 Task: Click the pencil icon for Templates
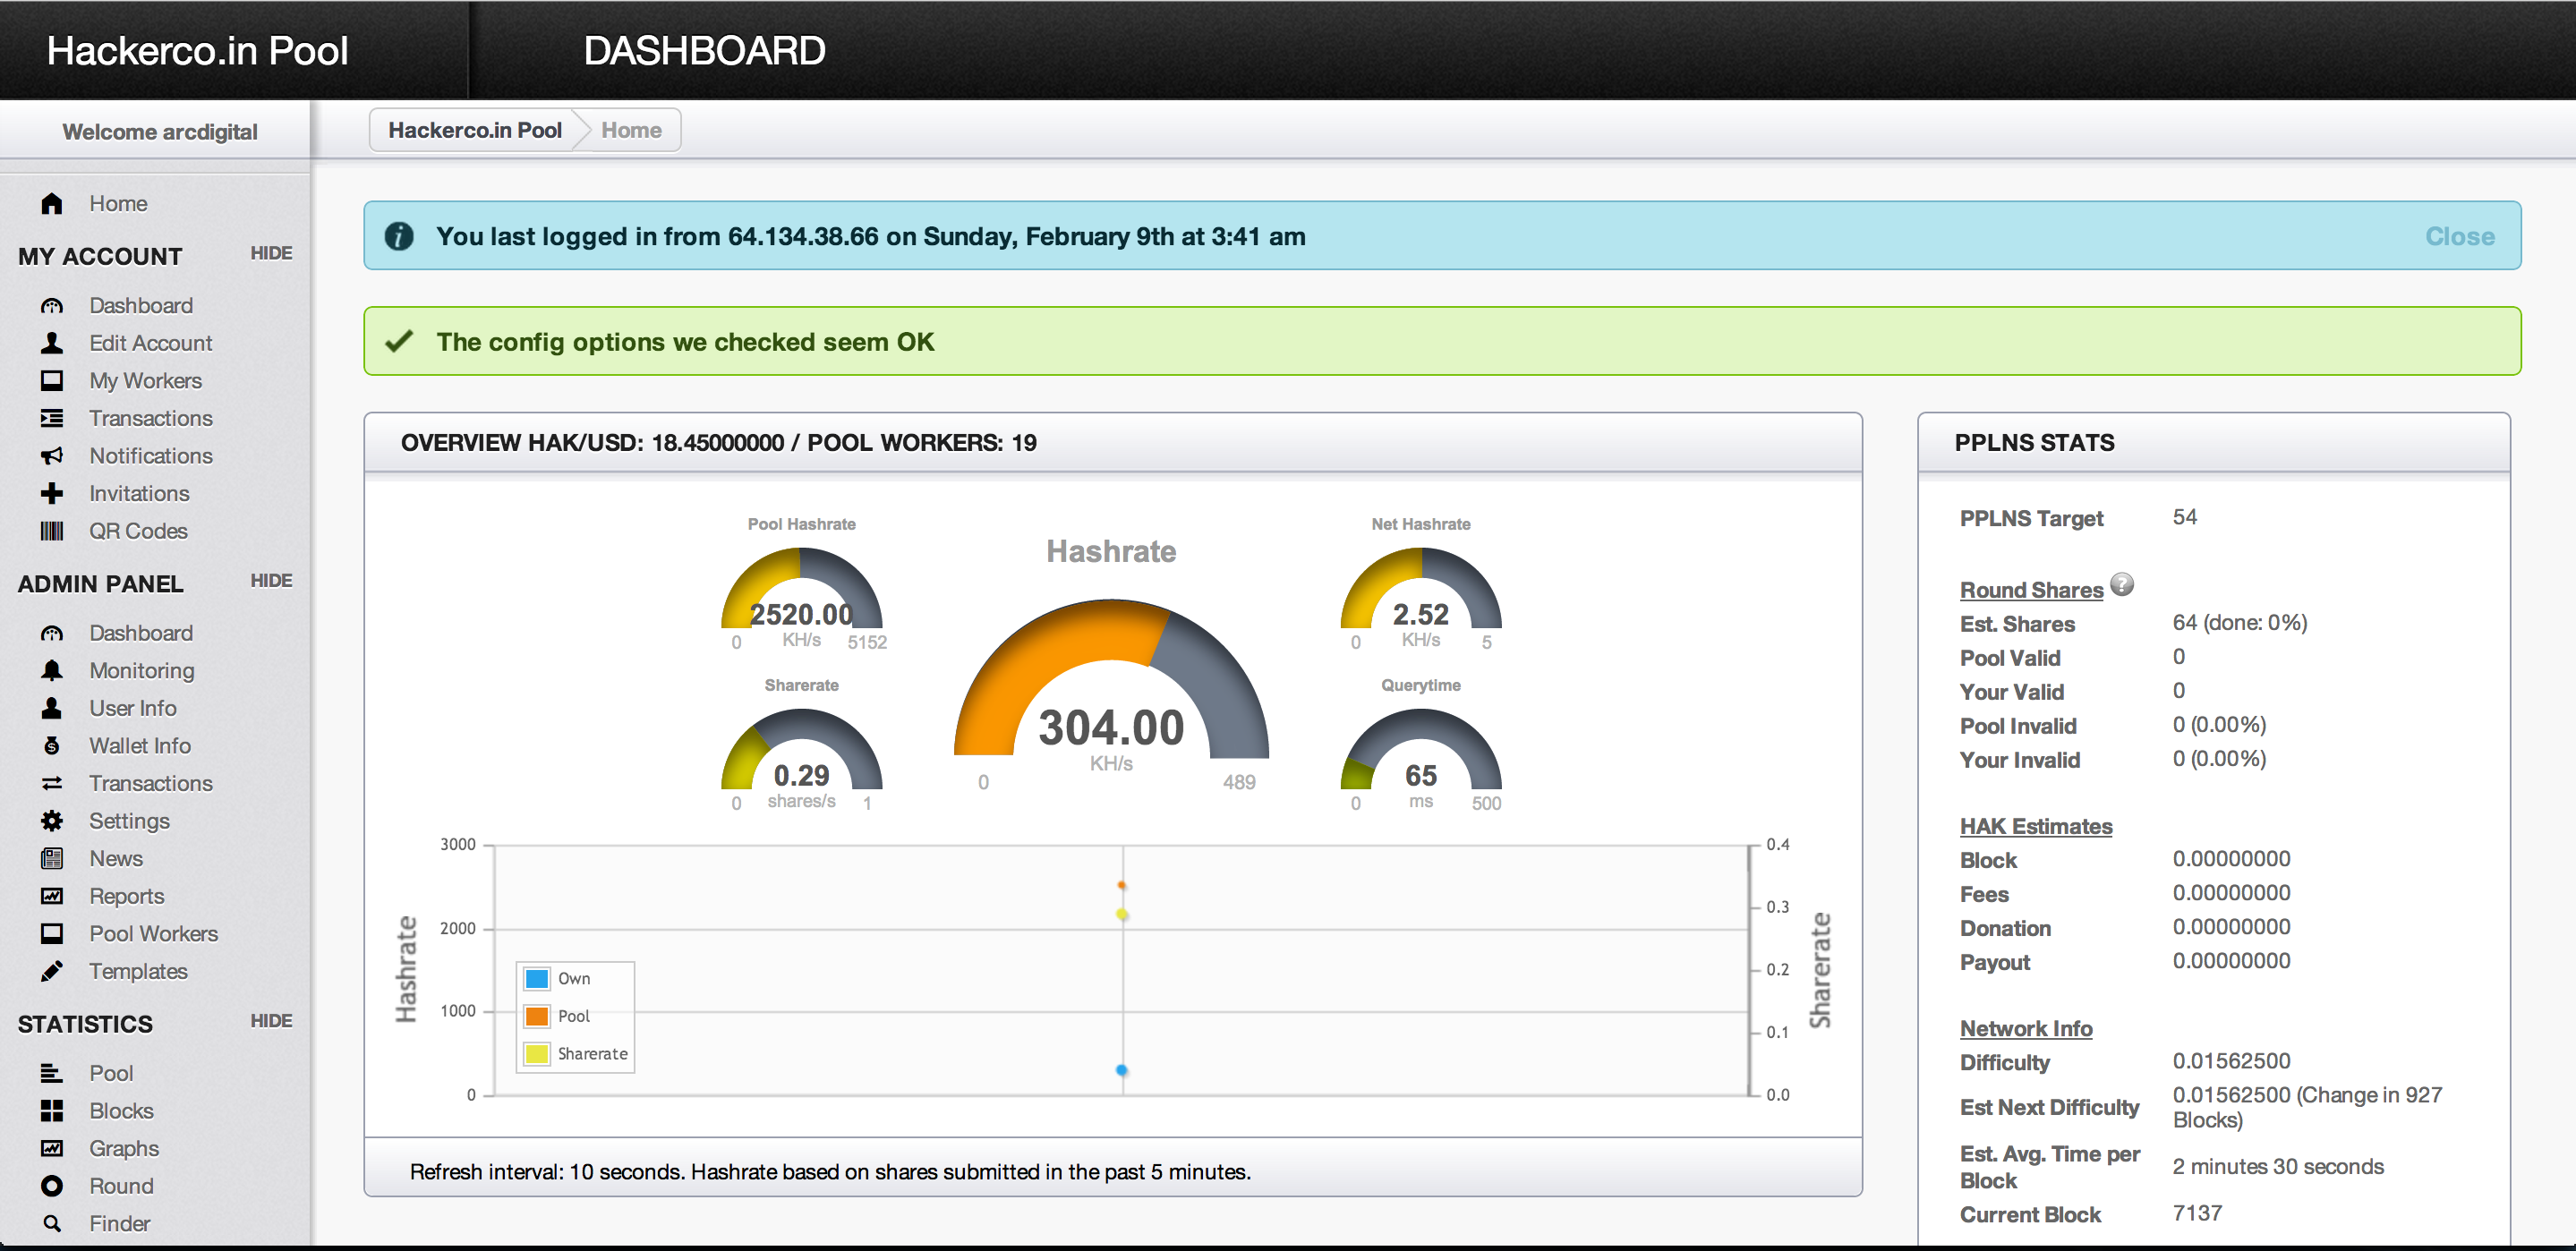pos(52,971)
